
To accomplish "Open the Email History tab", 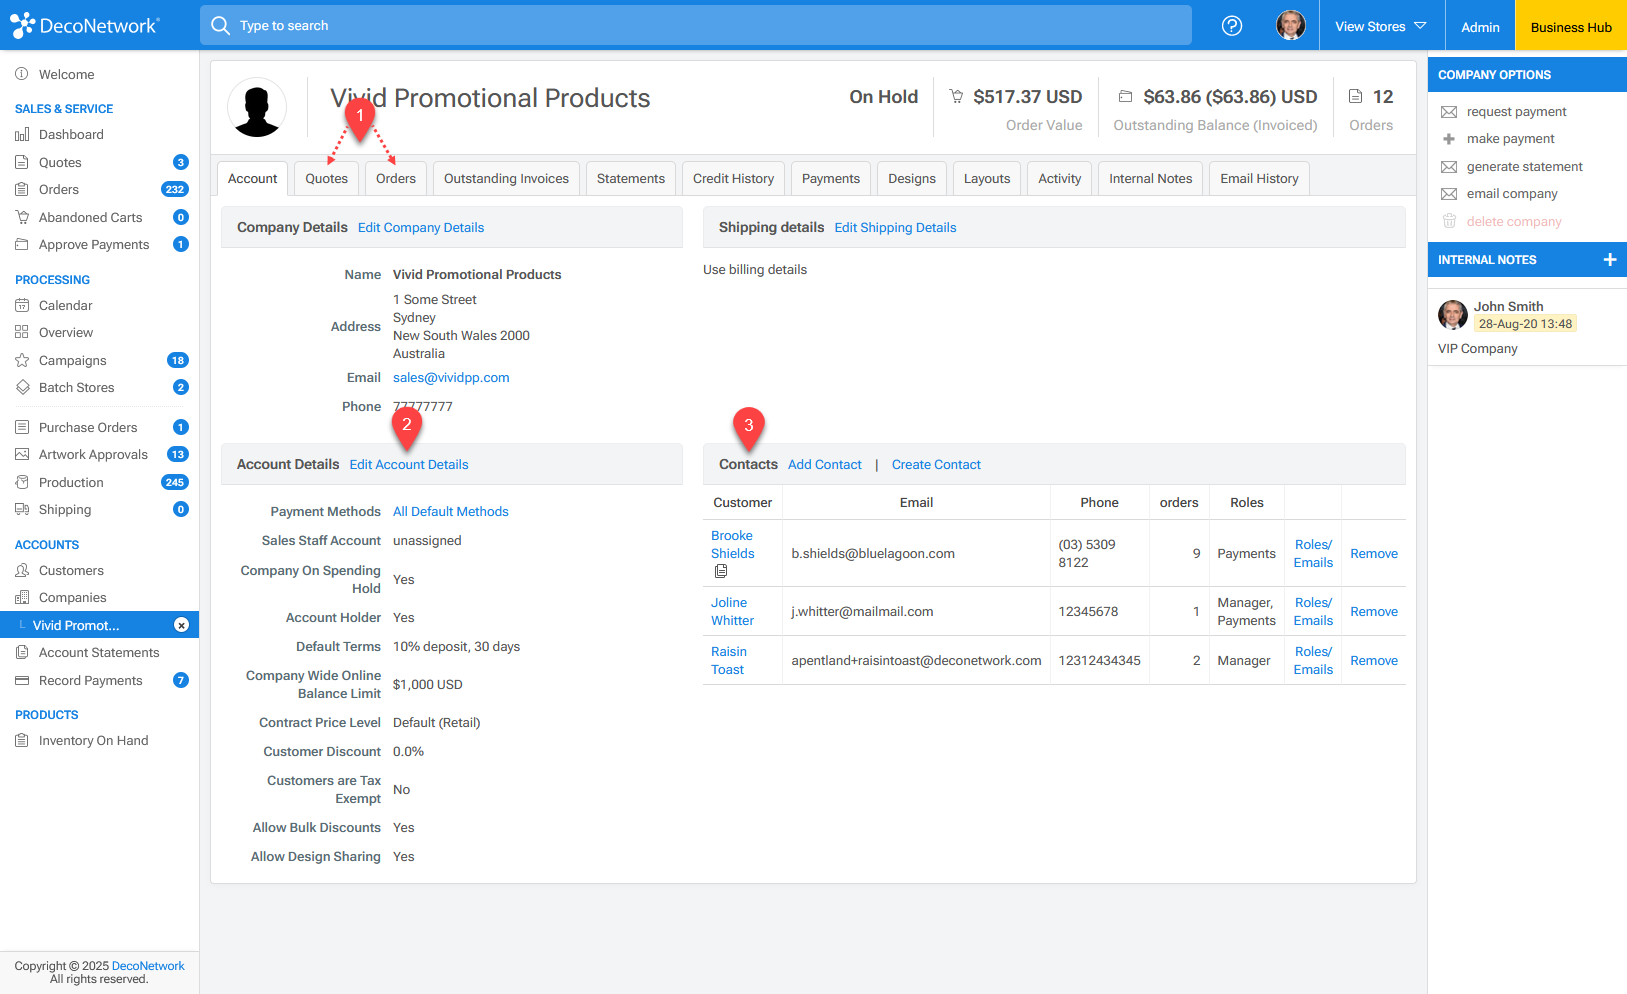I will click(x=1259, y=178).
